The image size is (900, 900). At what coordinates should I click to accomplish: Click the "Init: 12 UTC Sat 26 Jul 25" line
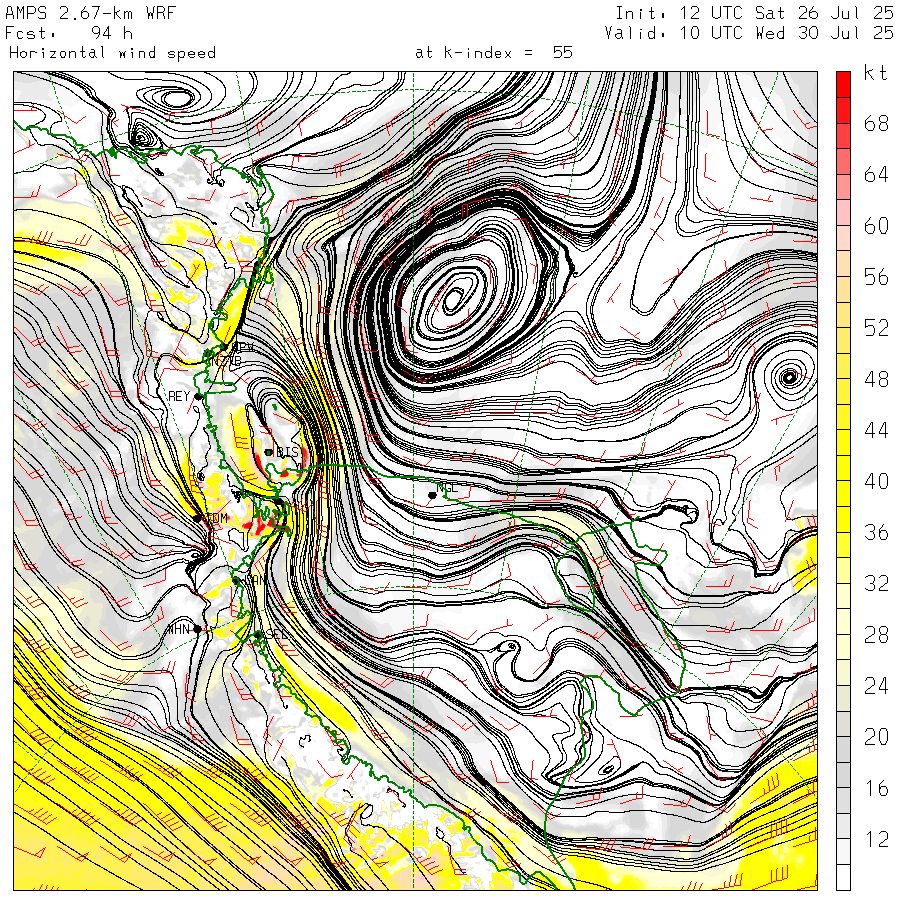[754, 13]
